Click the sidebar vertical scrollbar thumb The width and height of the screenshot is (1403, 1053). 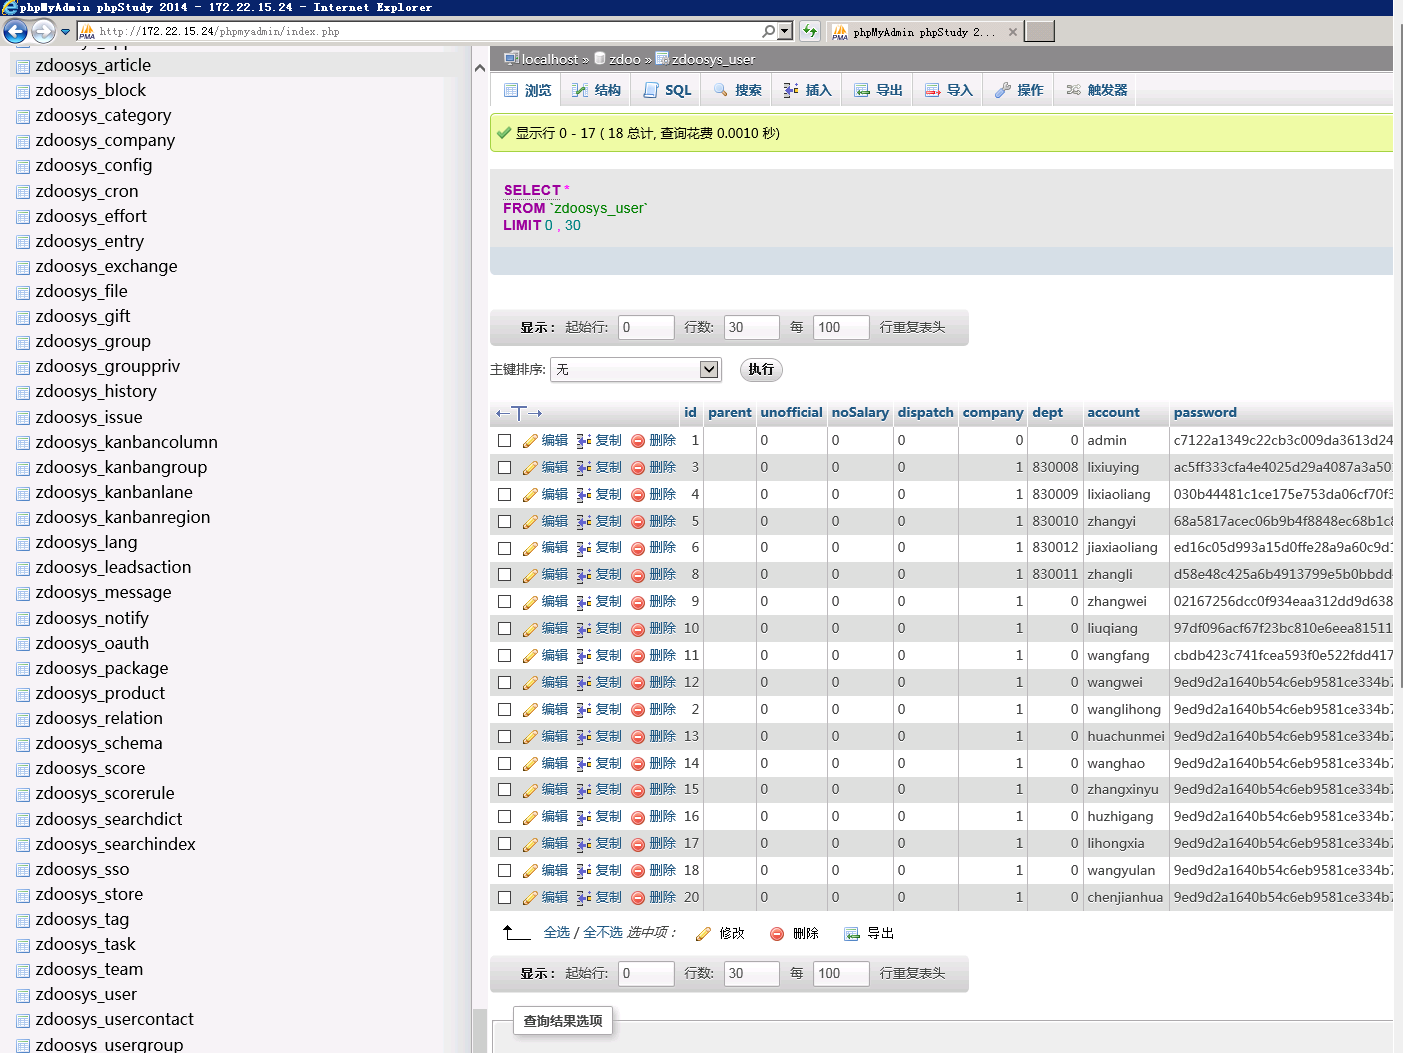coord(480,1030)
